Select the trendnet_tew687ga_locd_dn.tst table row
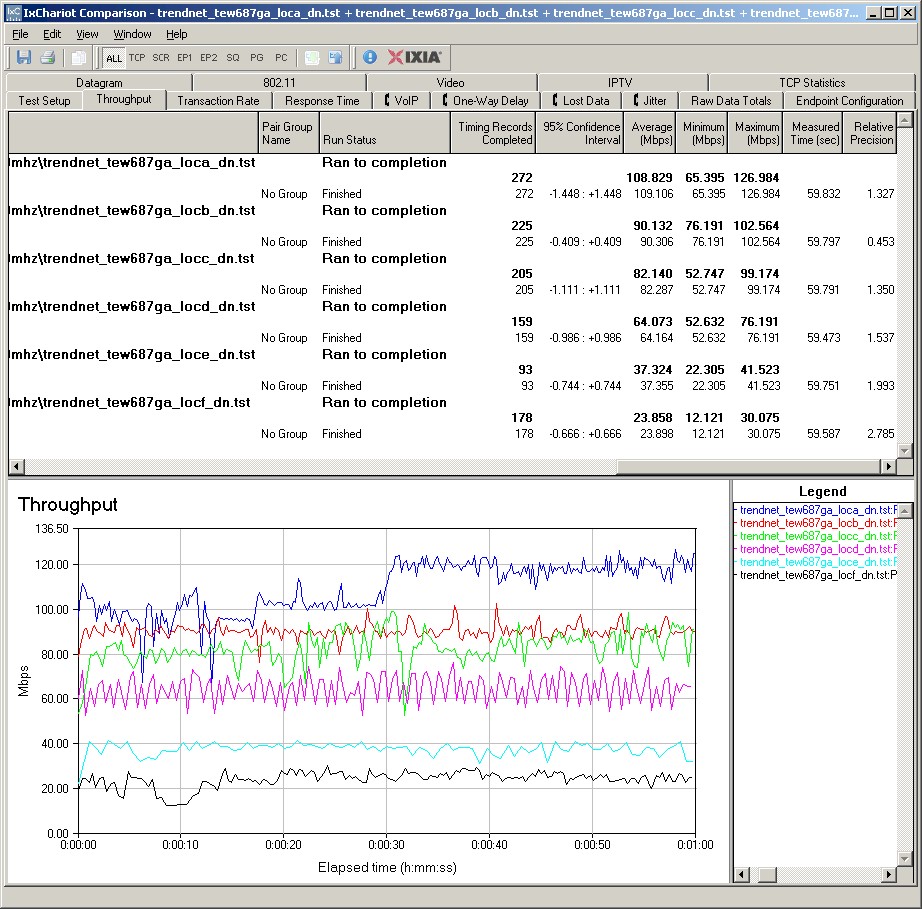This screenshot has height=909, width=922. (452, 306)
